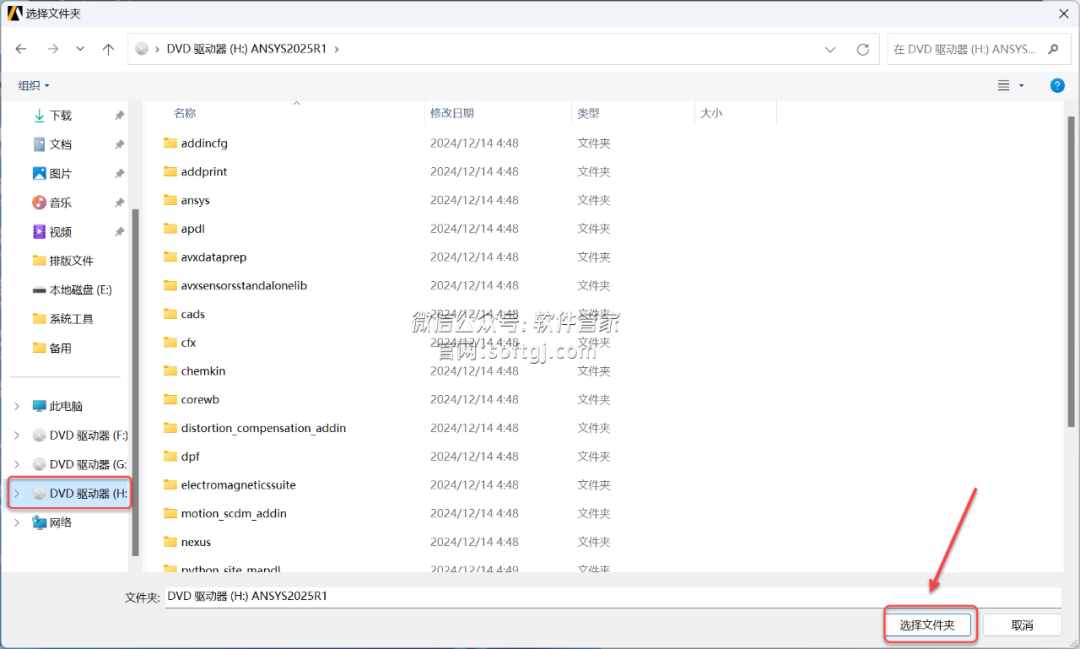Open help with the question mark icon

point(1057,85)
